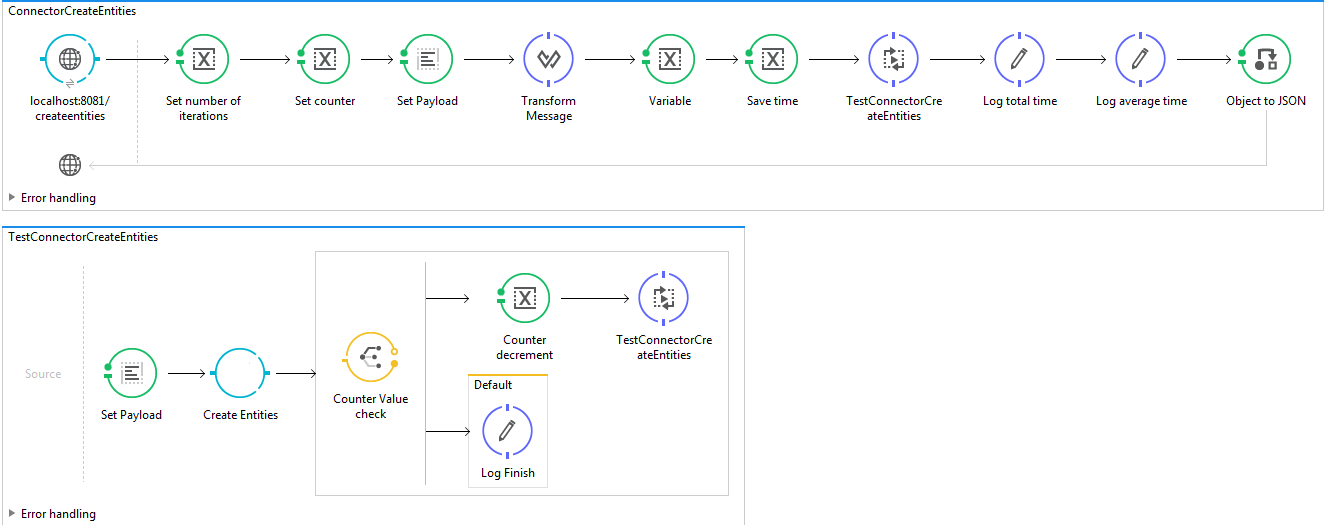Click the Default branch label in choice router

coord(493,385)
